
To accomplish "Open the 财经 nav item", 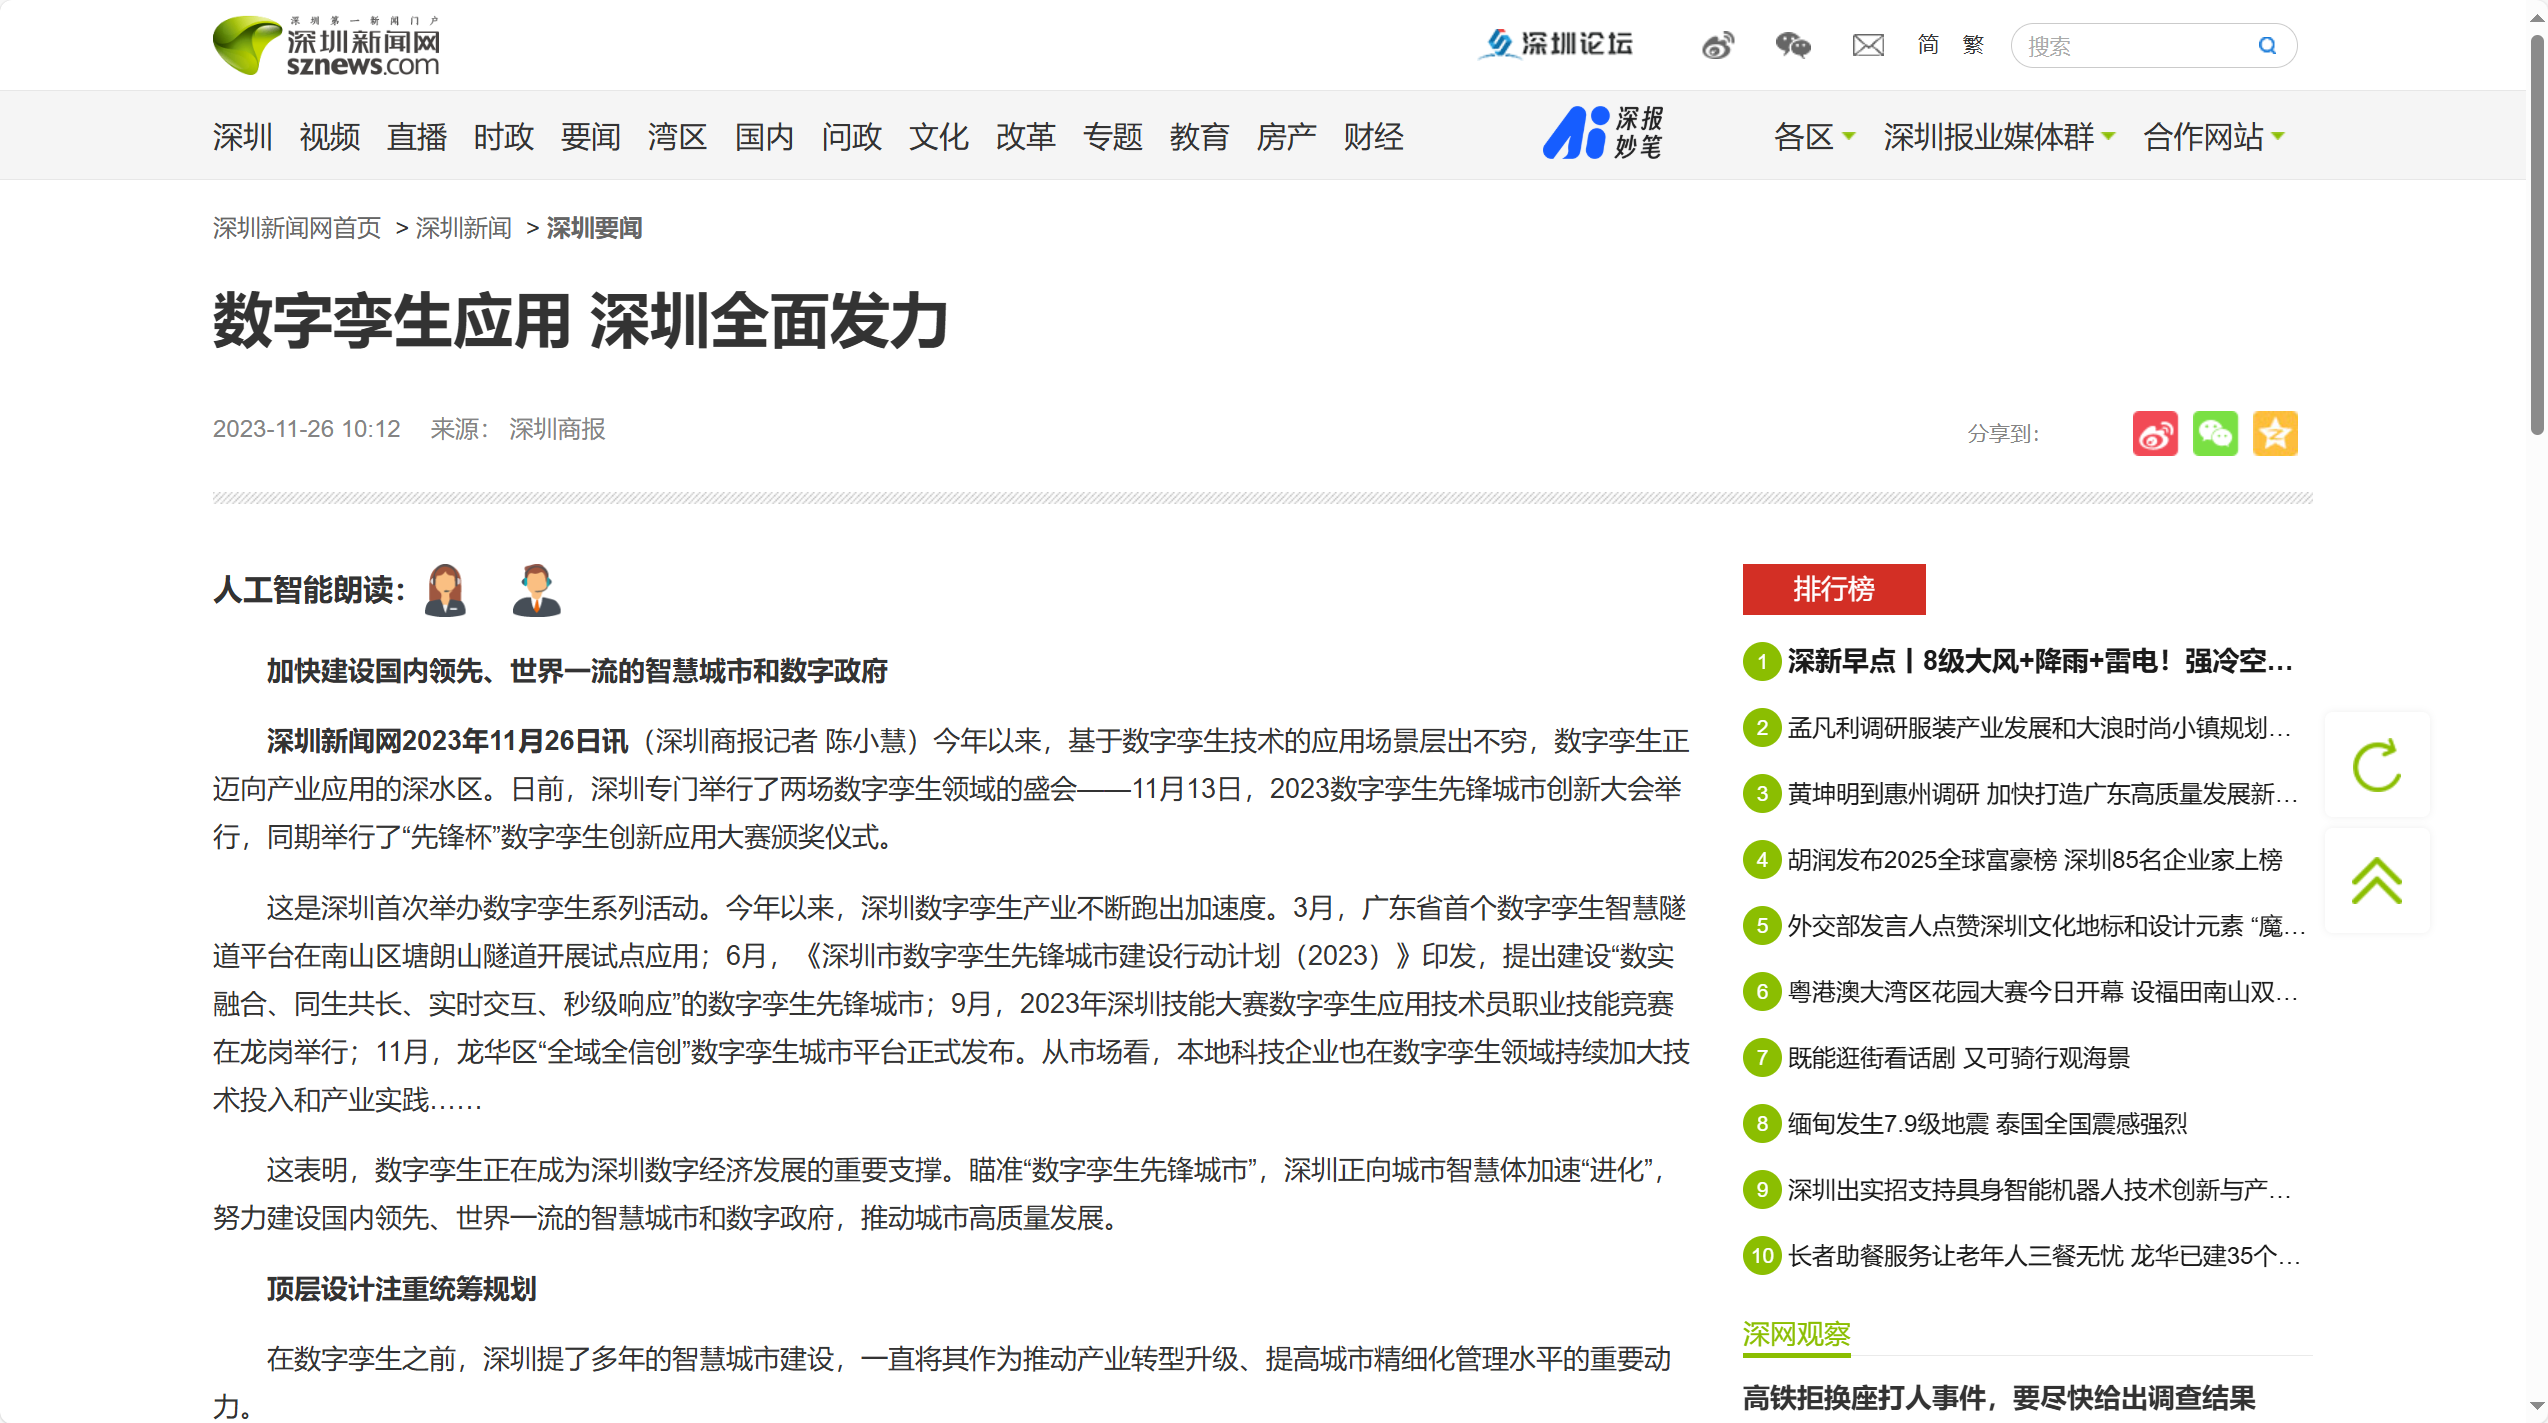I will coord(1374,136).
